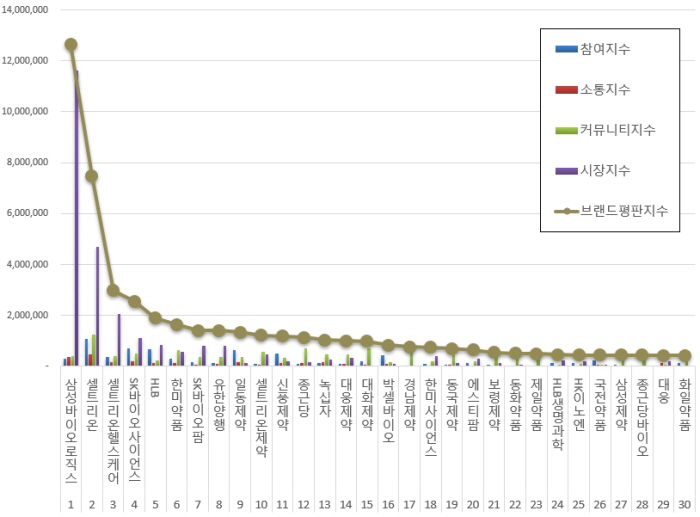This screenshot has height=517, width=700.
Task: Select the 종근당바이오 axis label
Action: pyautogui.click(x=642, y=418)
